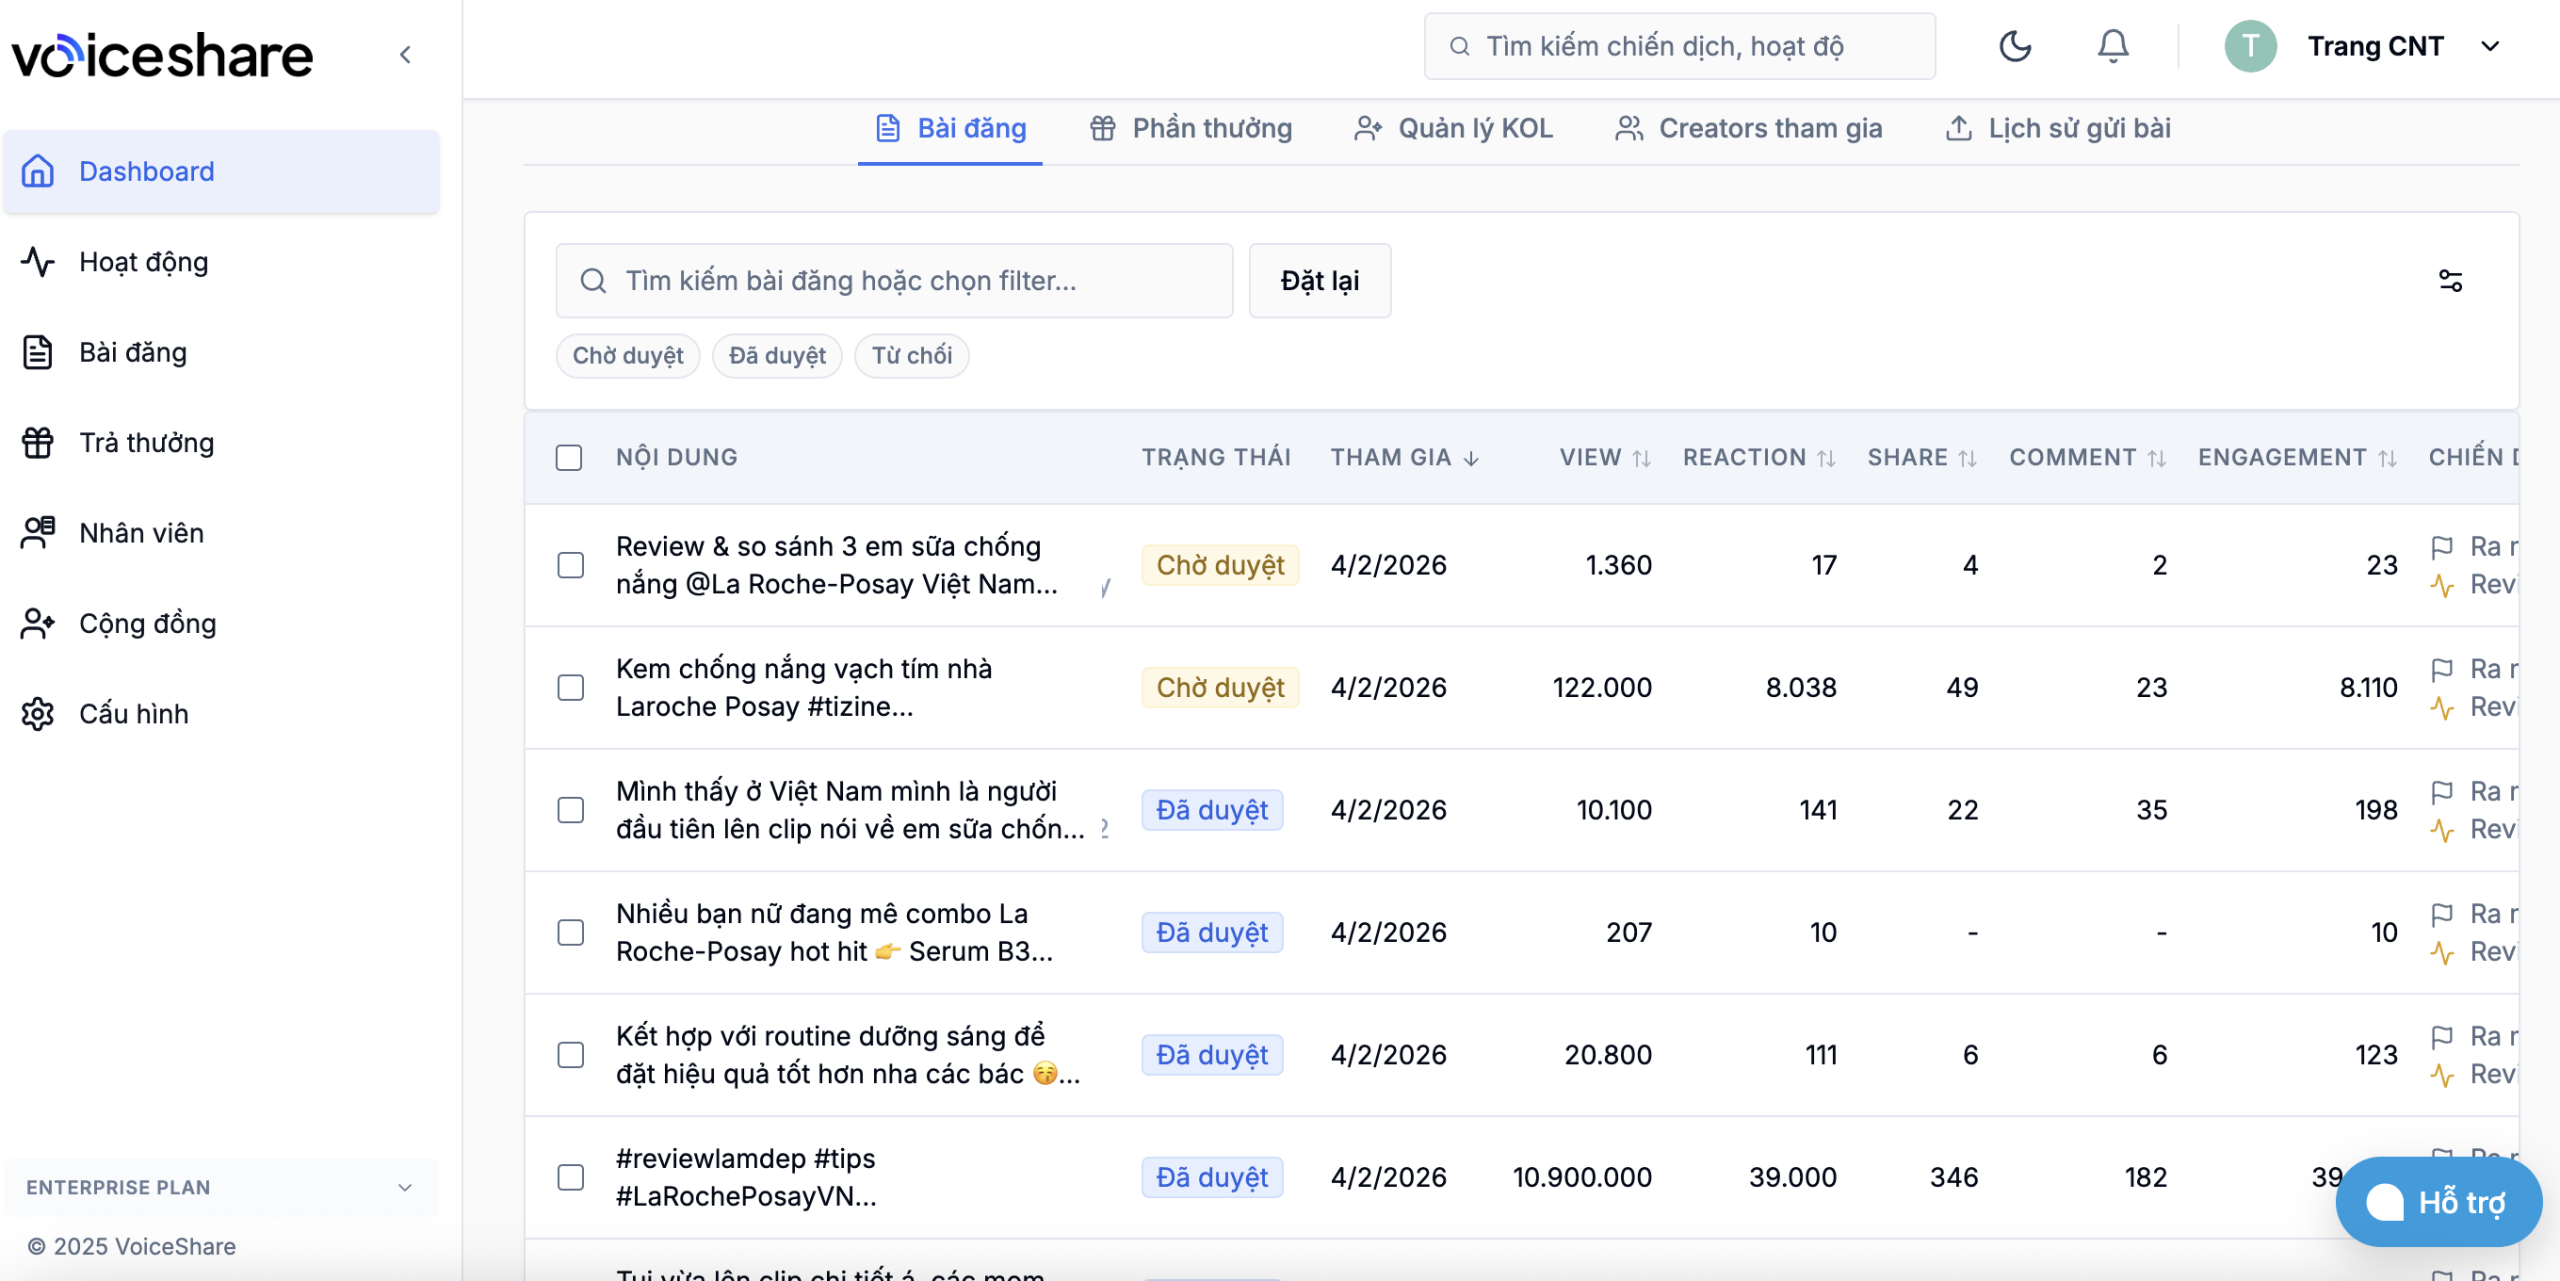Open post Nhiều bạn nữ đang mê combo

834,933
